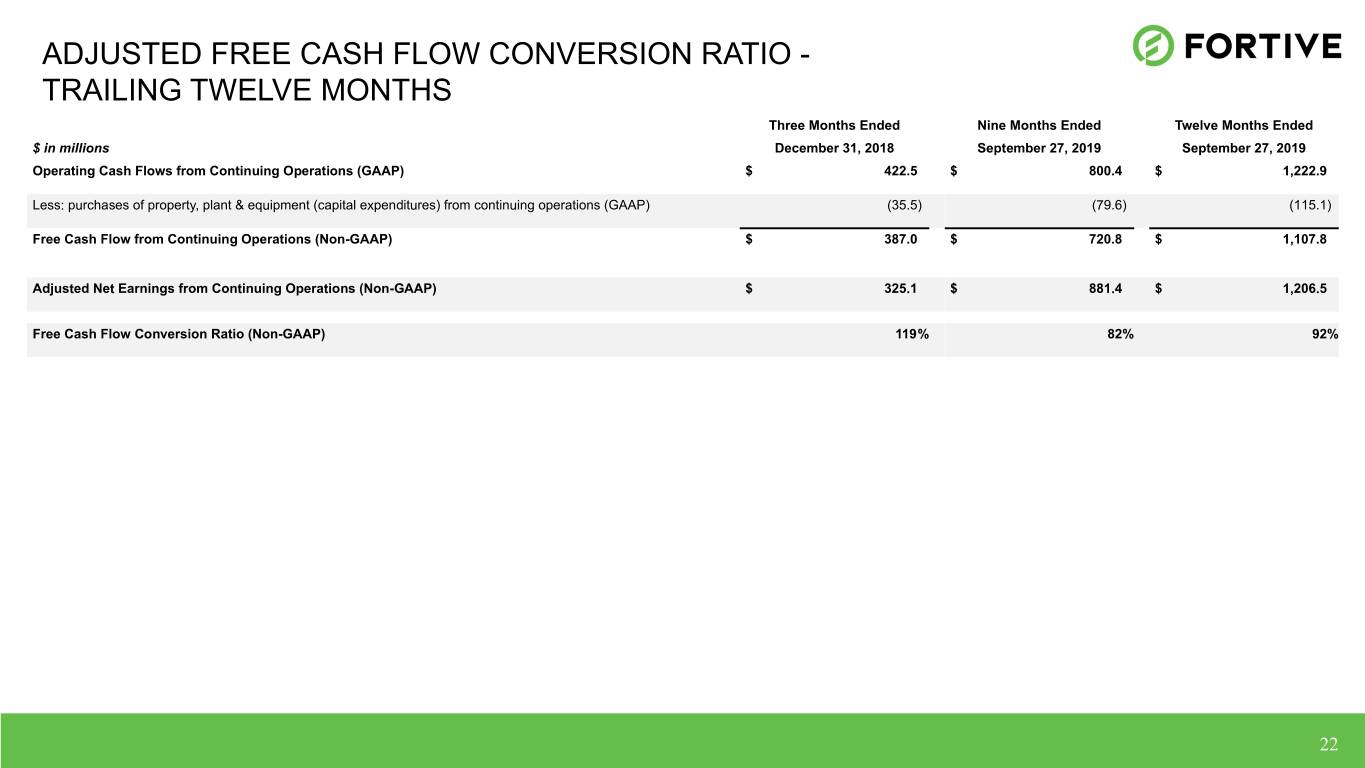The width and height of the screenshot is (1365, 768).
Task: Select 'Twelve Months Ended' column header
Action: tap(1244, 125)
